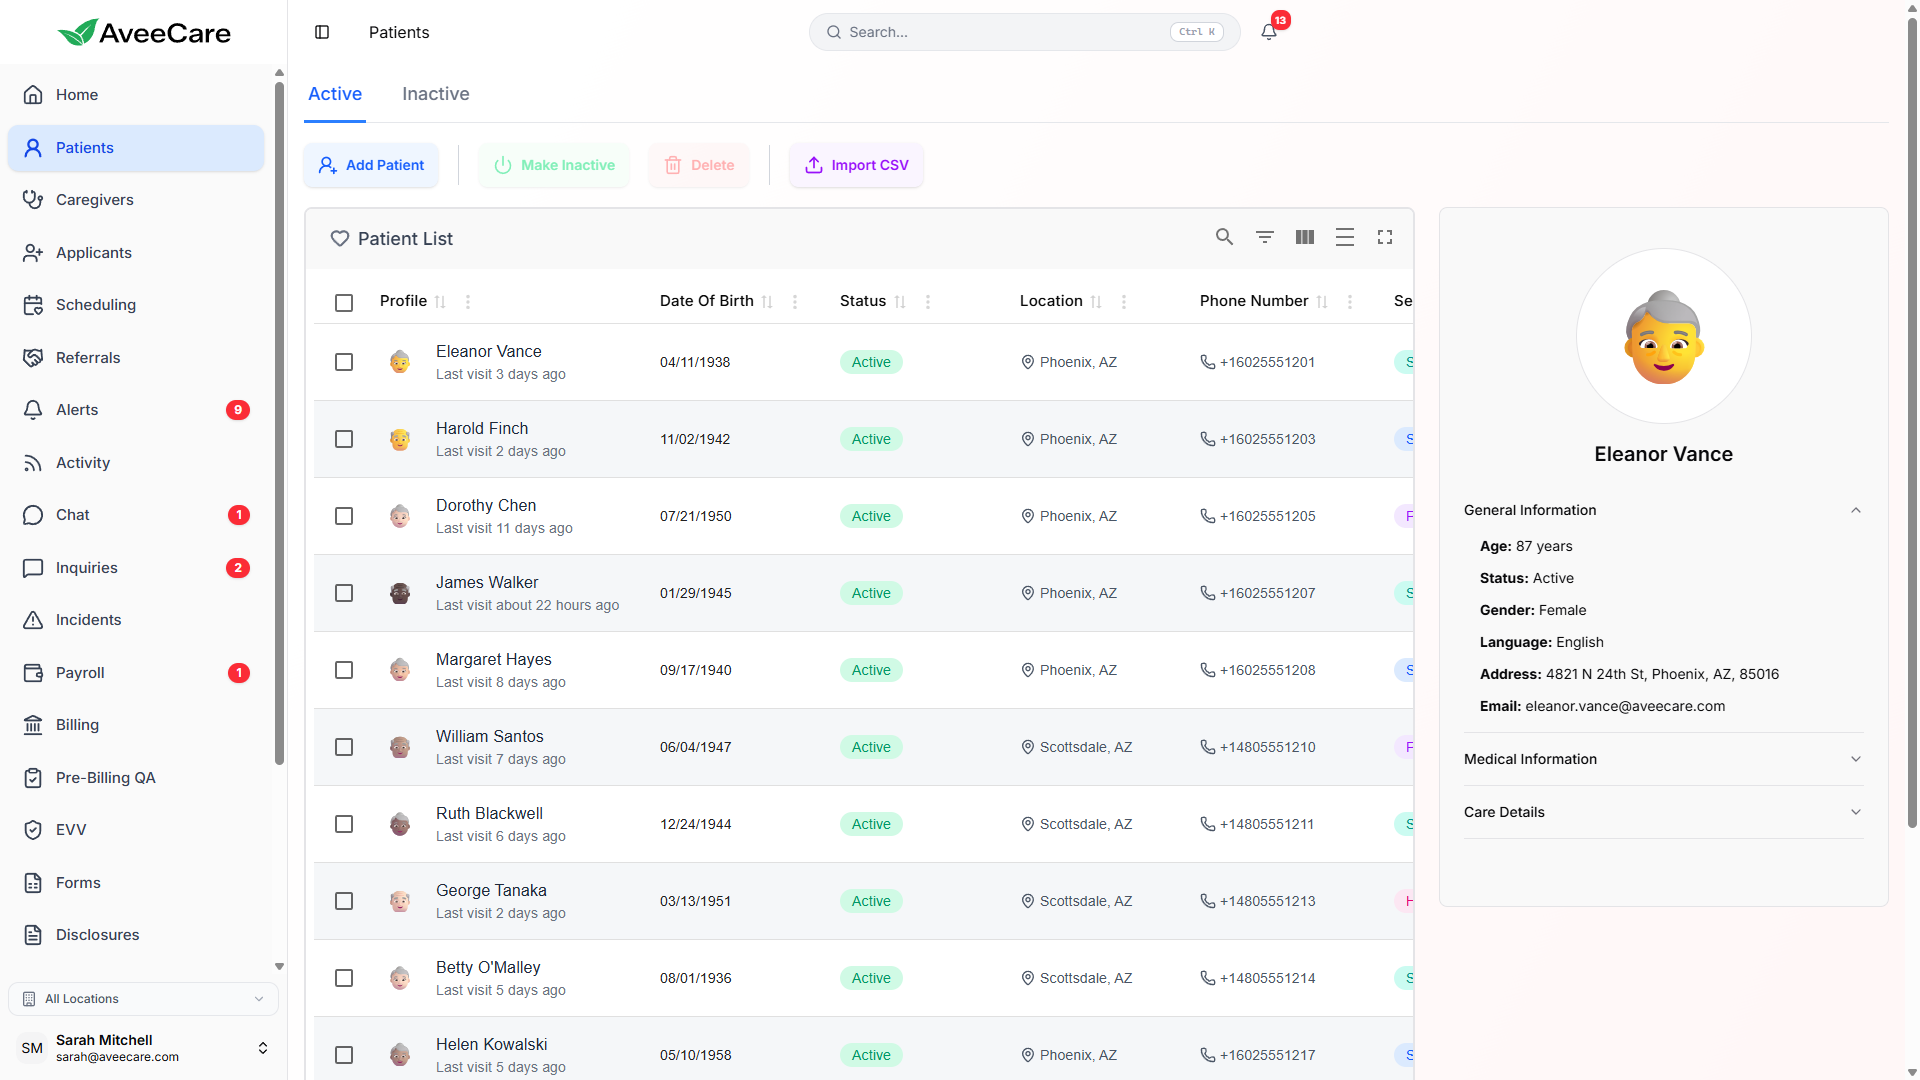1920x1080 pixels.
Task: Check the select-all checkbox in table header
Action: [x=344, y=302]
